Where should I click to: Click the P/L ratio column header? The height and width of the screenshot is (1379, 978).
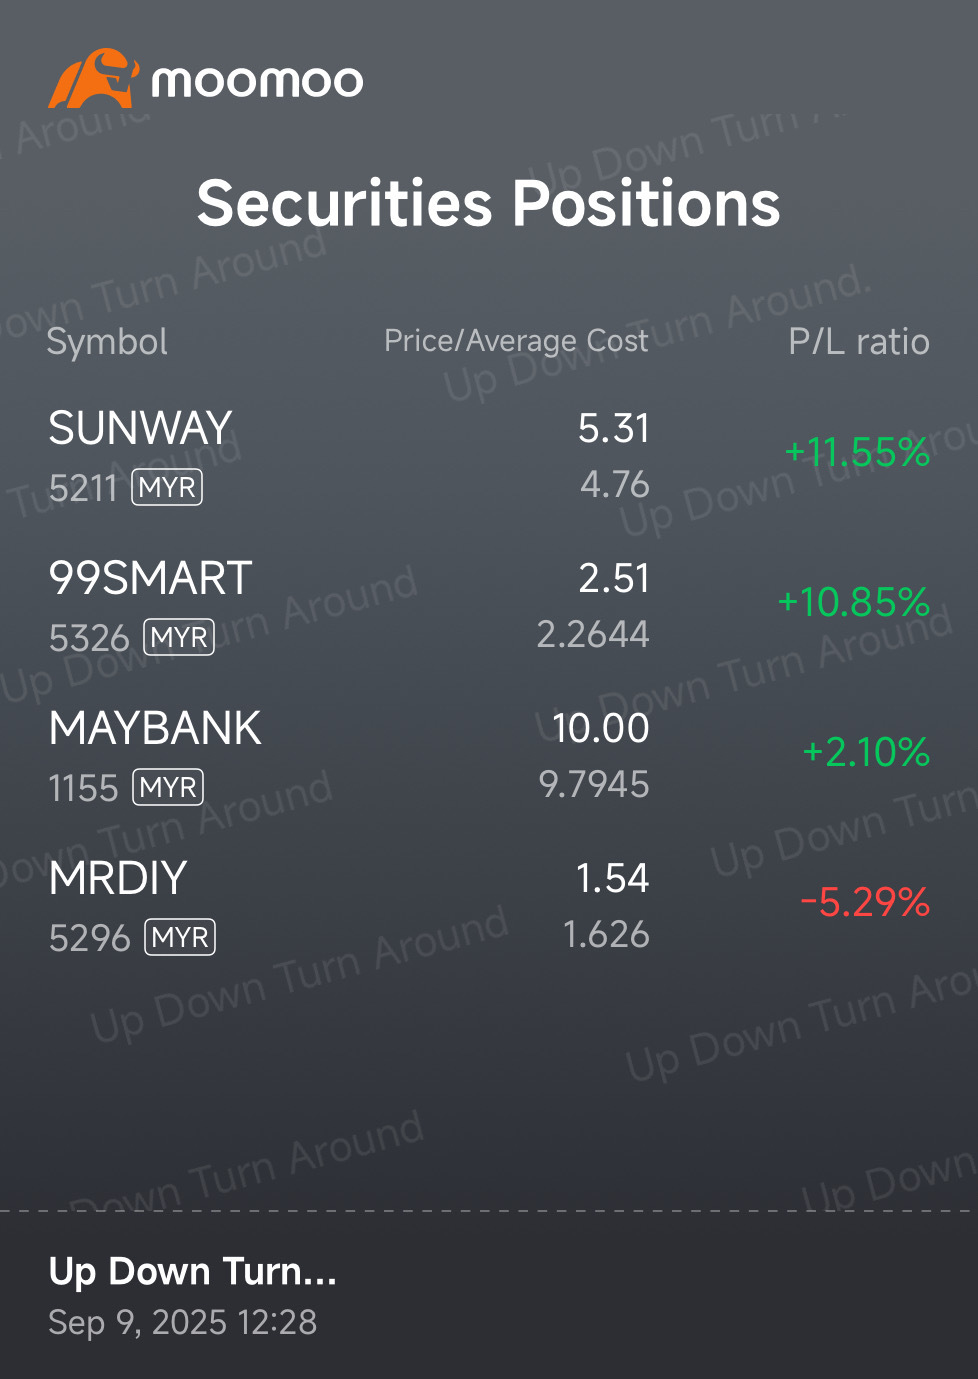(859, 342)
